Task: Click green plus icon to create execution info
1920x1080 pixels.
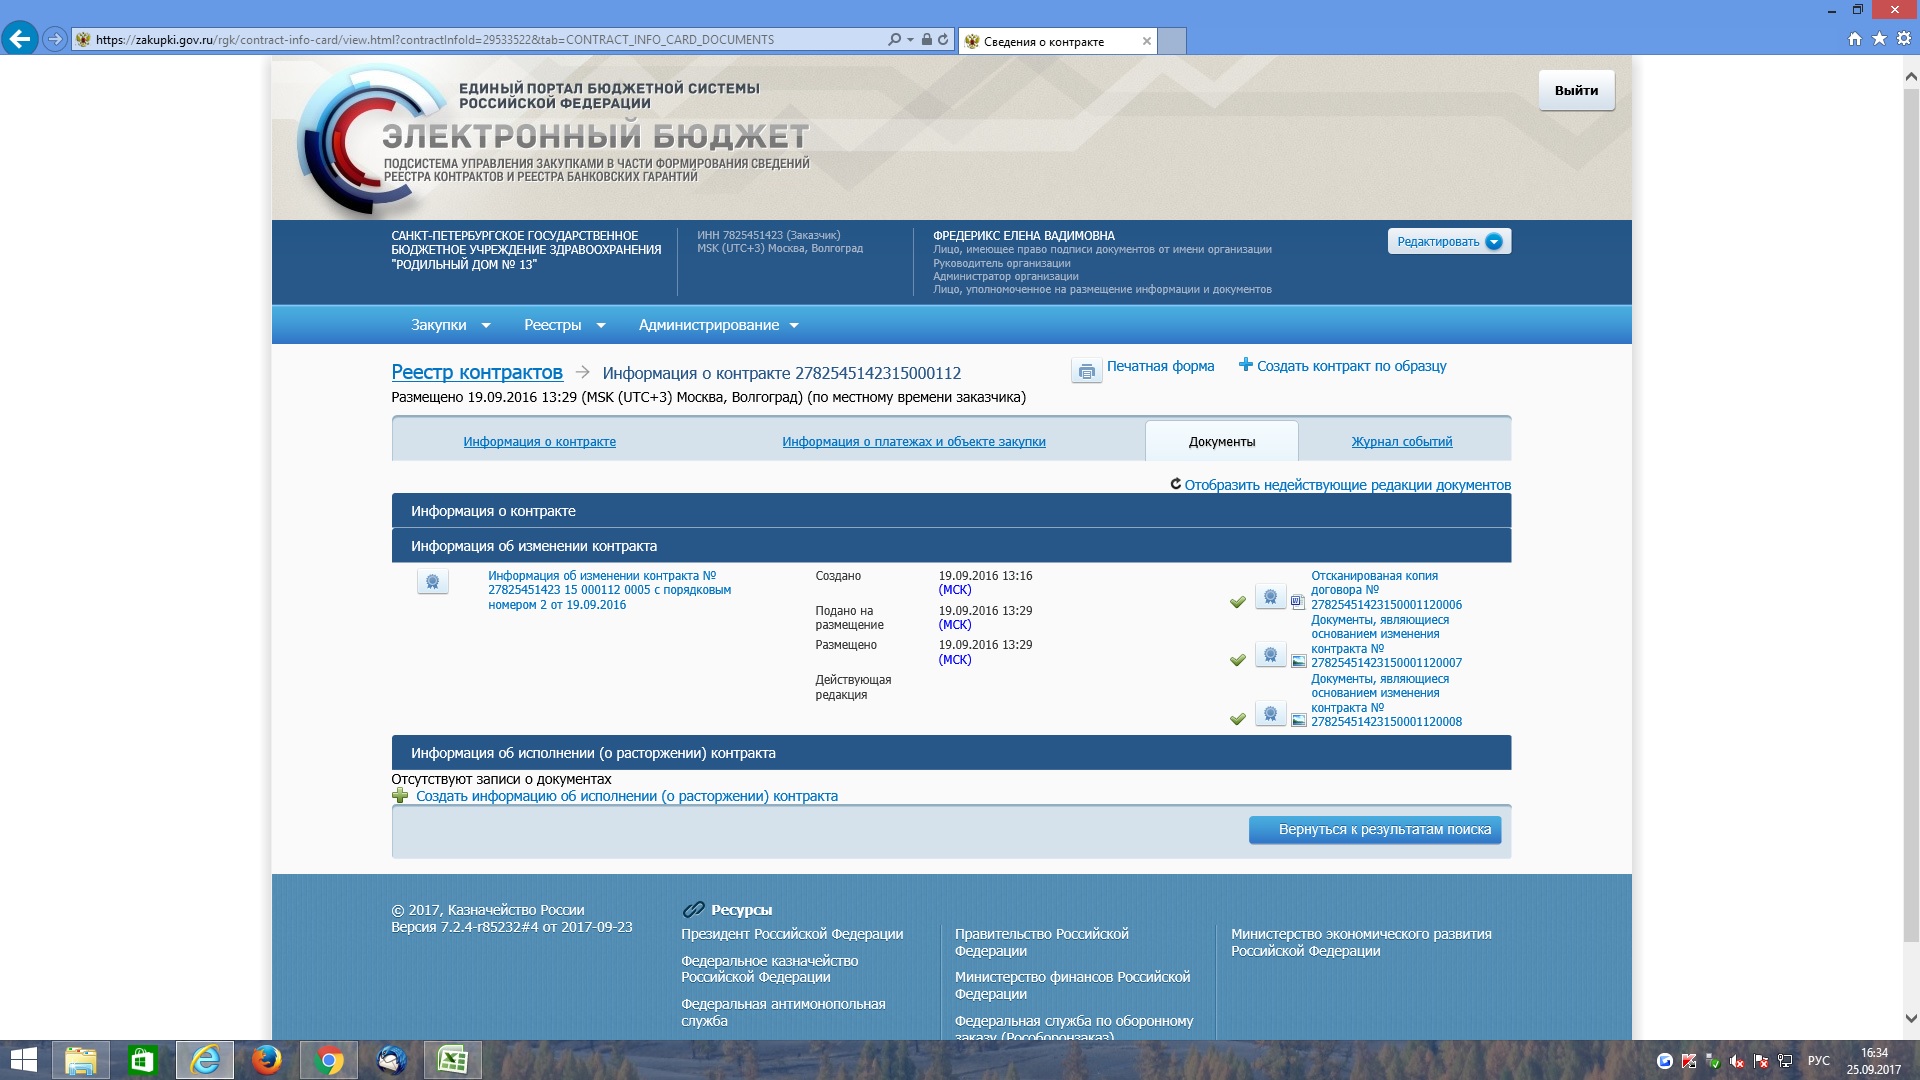Action: point(400,796)
